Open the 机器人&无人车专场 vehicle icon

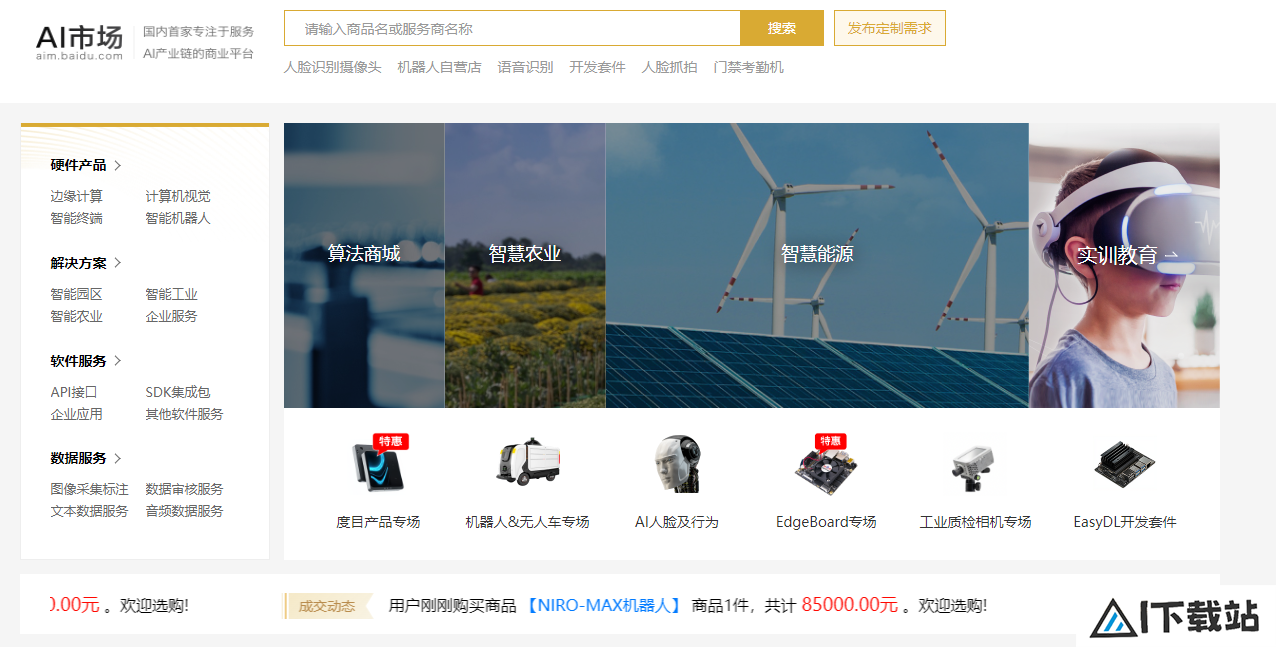[x=527, y=462]
